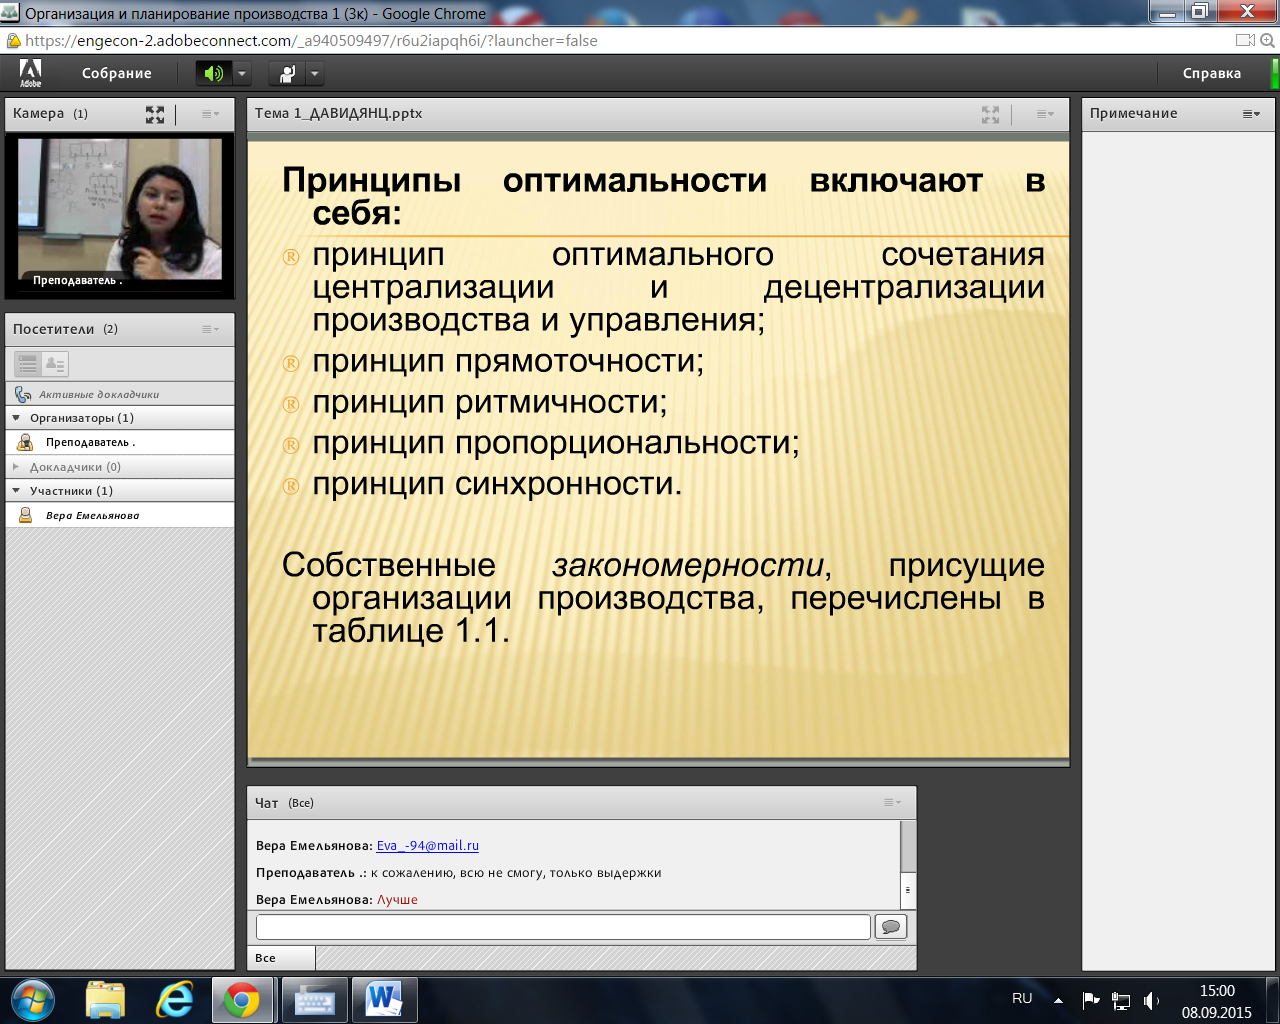Select the Все chat tab
1280x1024 pixels.
281,958
